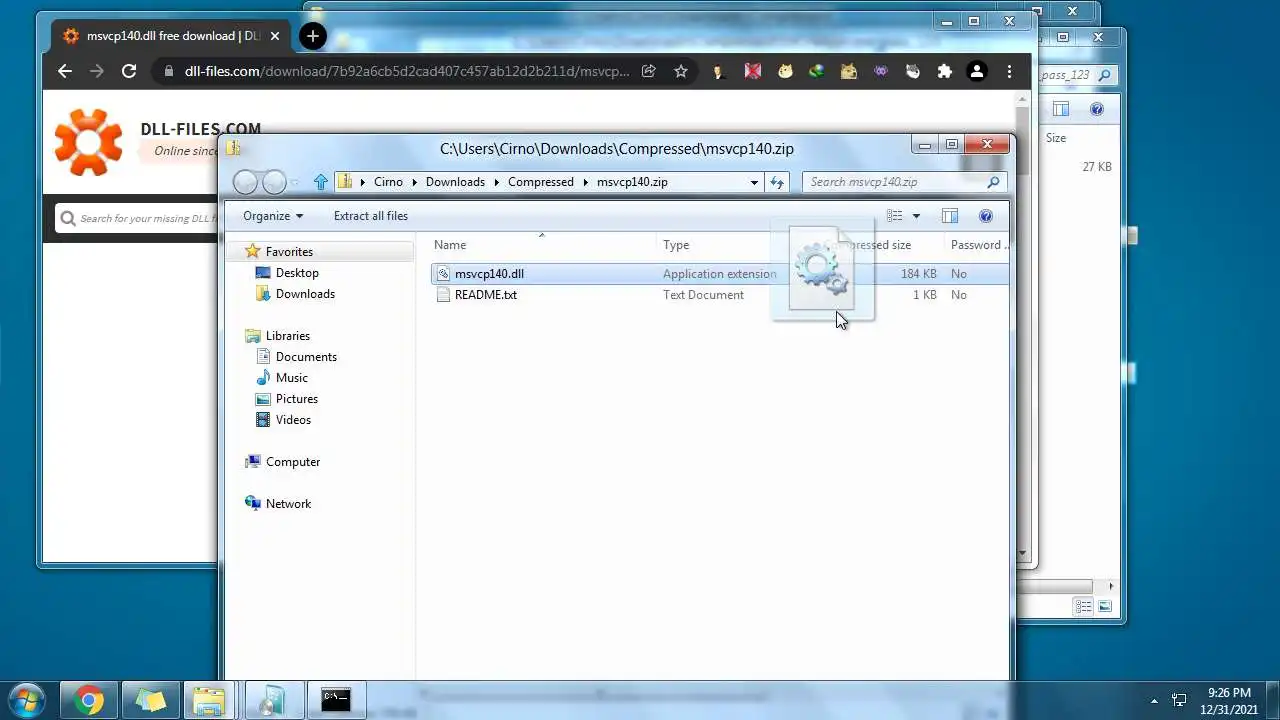The width and height of the screenshot is (1280, 720).
Task: Select the msvcp140.dll file
Action: [x=489, y=274]
